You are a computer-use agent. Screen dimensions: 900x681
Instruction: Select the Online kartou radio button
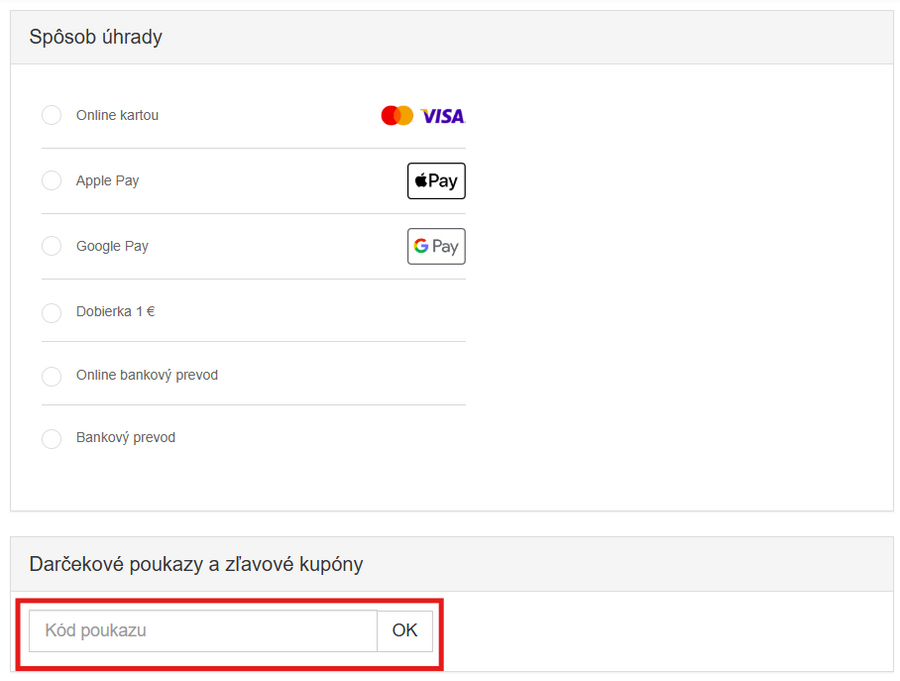(x=52, y=116)
